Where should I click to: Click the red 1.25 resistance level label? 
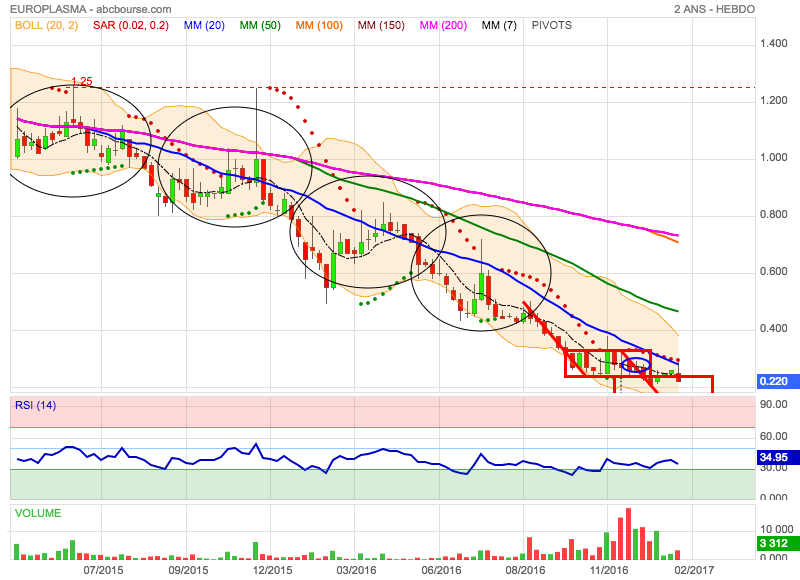click(x=82, y=81)
